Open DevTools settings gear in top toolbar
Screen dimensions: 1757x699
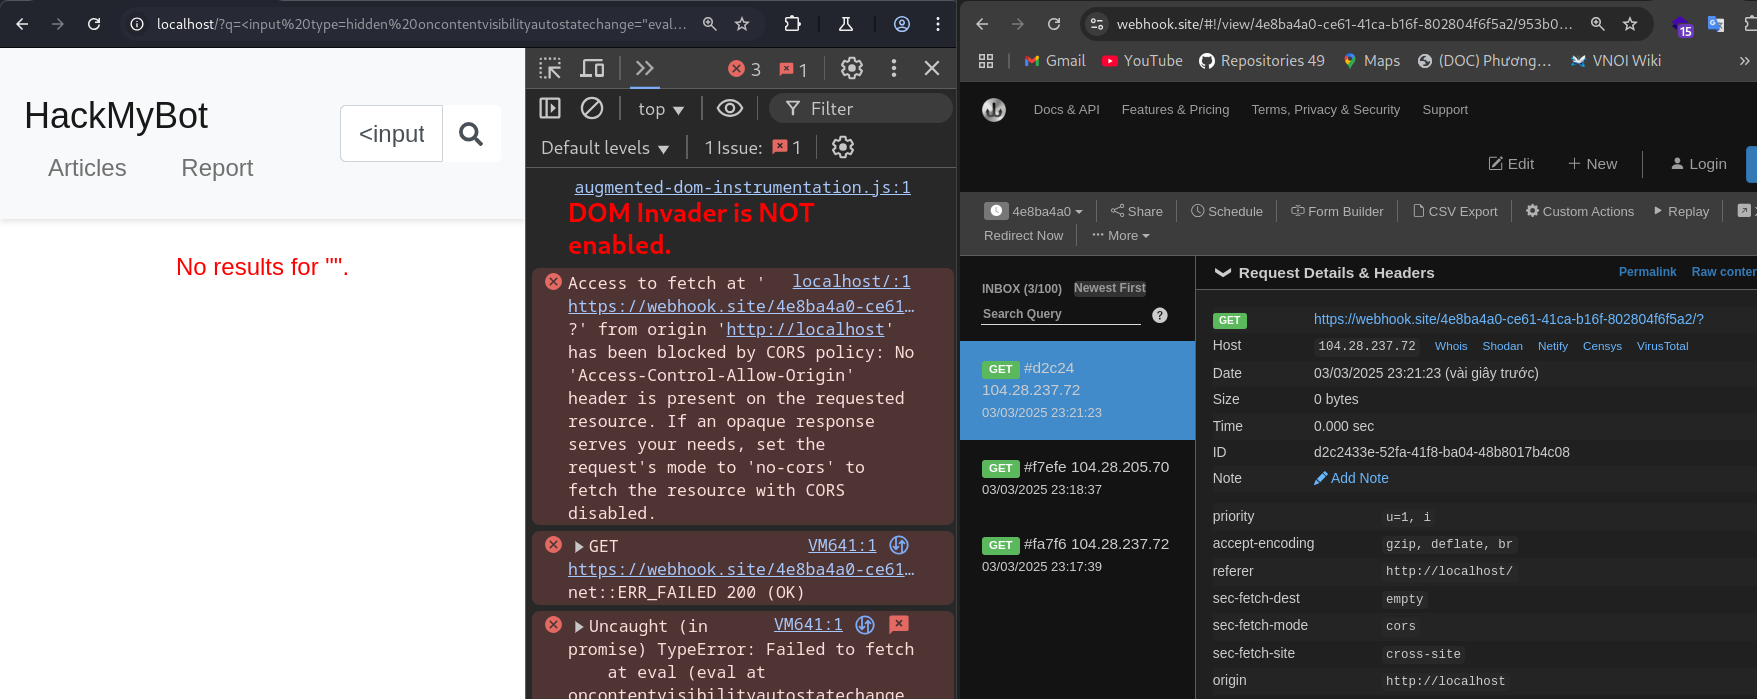coord(851,68)
